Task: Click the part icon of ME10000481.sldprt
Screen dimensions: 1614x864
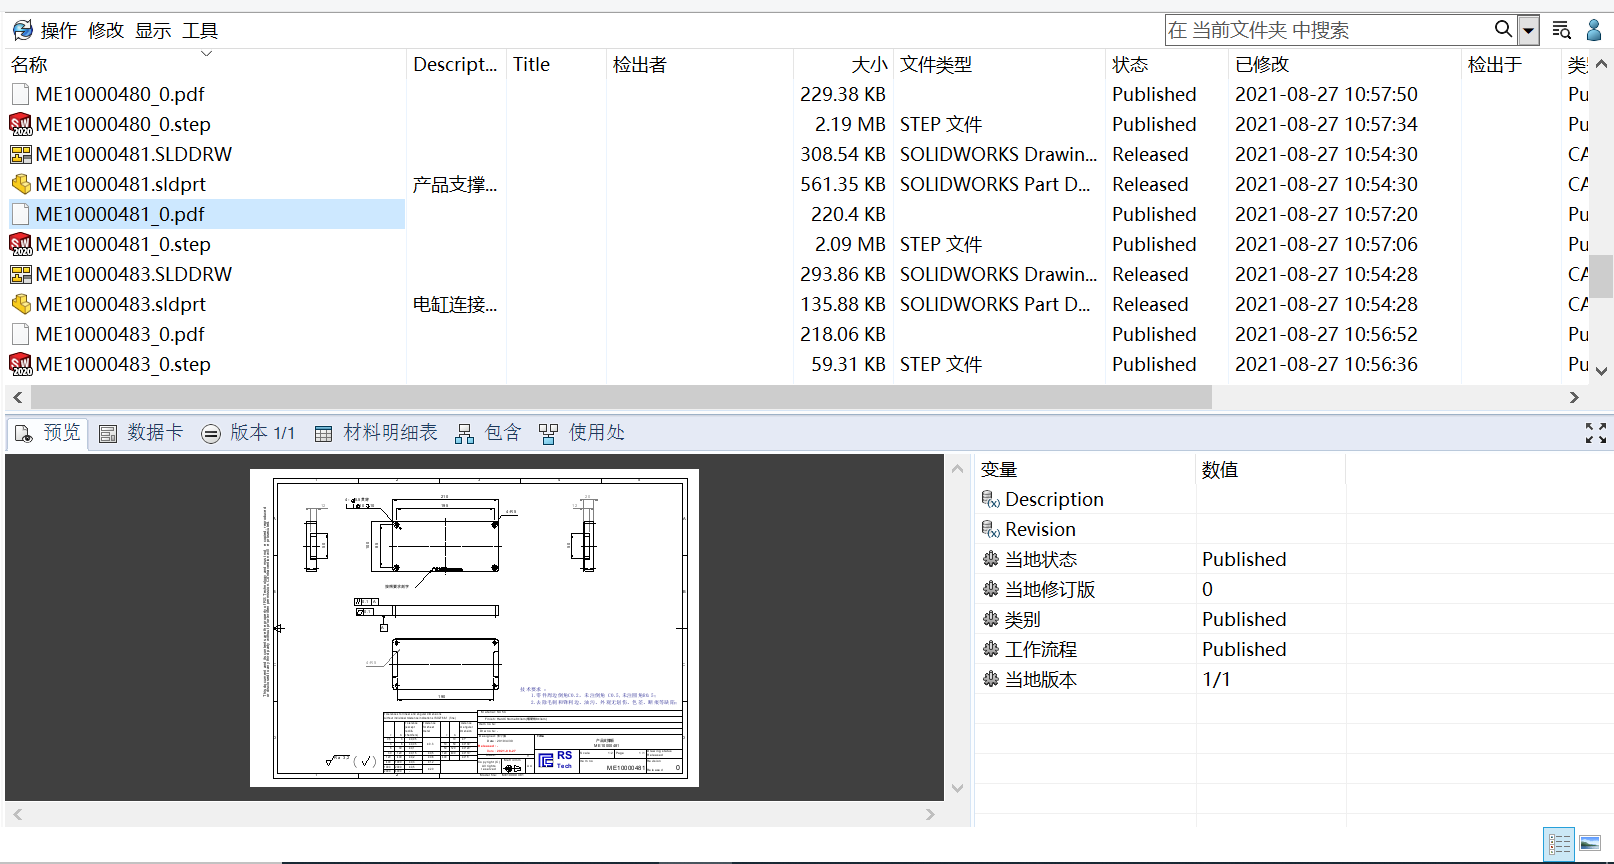Action: 20,184
